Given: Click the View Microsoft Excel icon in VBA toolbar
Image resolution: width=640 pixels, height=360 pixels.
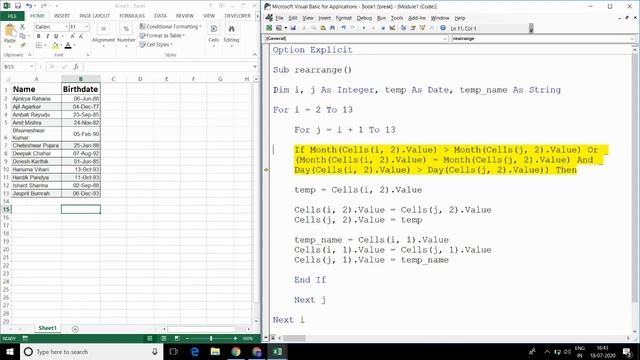Looking at the screenshot, I should (x=269, y=28).
